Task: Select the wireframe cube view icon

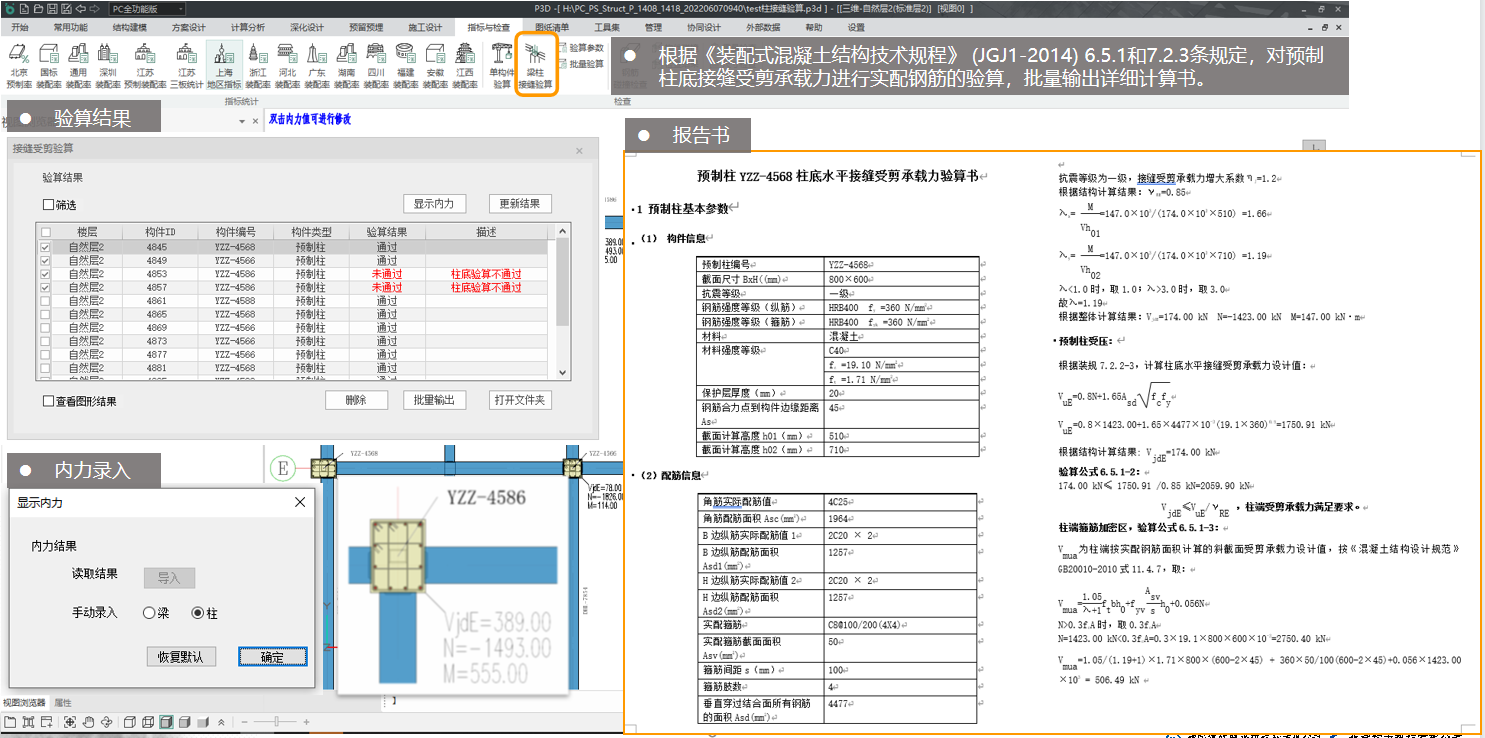Action: pyautogui.click(x=146, y=722)
